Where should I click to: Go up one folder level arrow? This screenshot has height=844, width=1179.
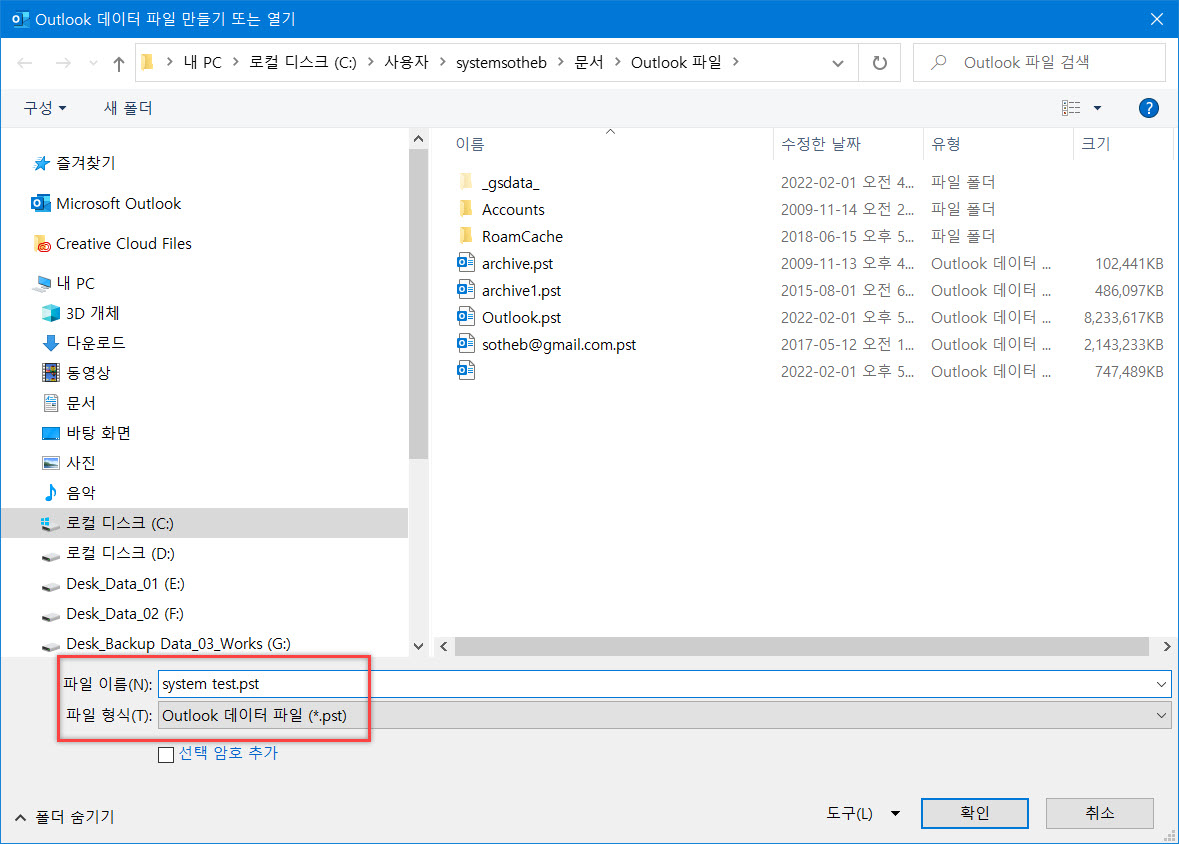pyautogui.click(x=119, y=63)
